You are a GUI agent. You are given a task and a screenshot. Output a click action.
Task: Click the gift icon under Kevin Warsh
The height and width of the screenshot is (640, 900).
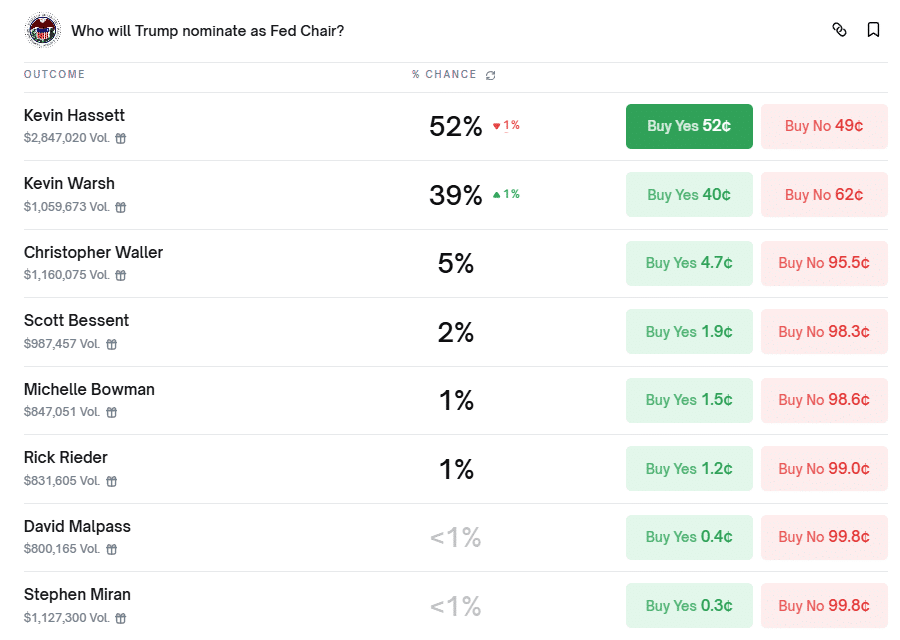click(120, 207)
